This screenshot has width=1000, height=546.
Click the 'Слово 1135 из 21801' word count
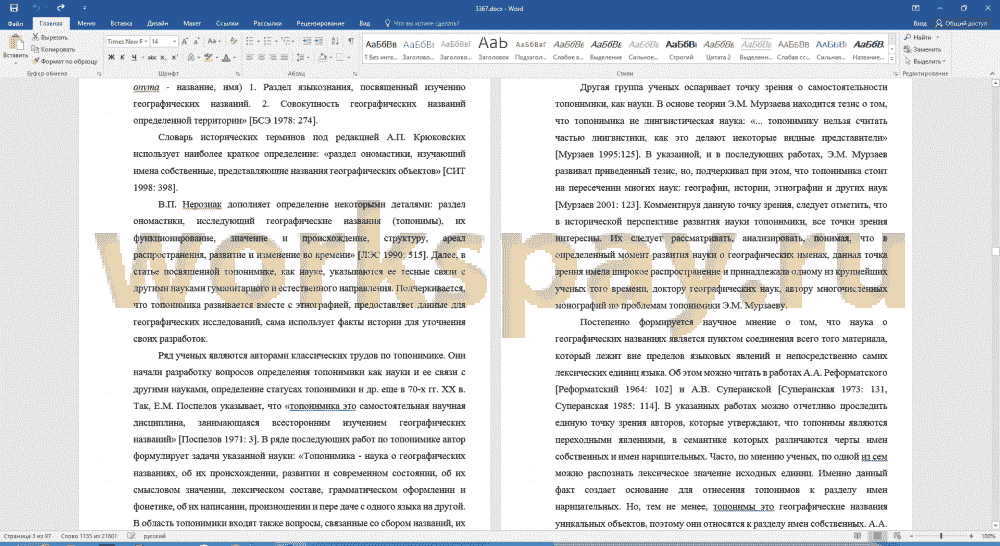pos(89,536)
